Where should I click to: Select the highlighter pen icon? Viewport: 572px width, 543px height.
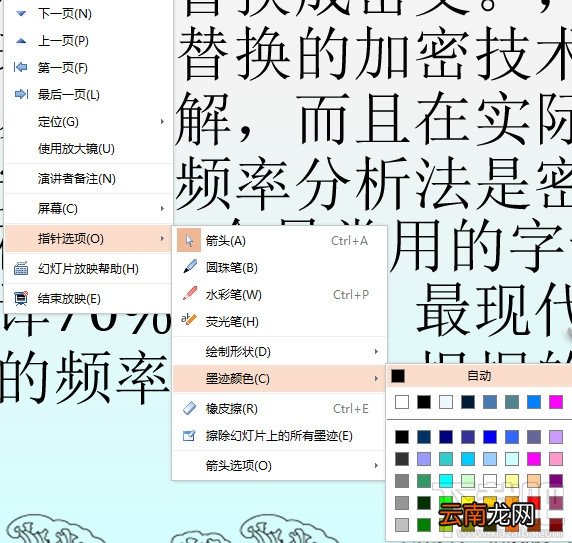click(x=189, y=319)
